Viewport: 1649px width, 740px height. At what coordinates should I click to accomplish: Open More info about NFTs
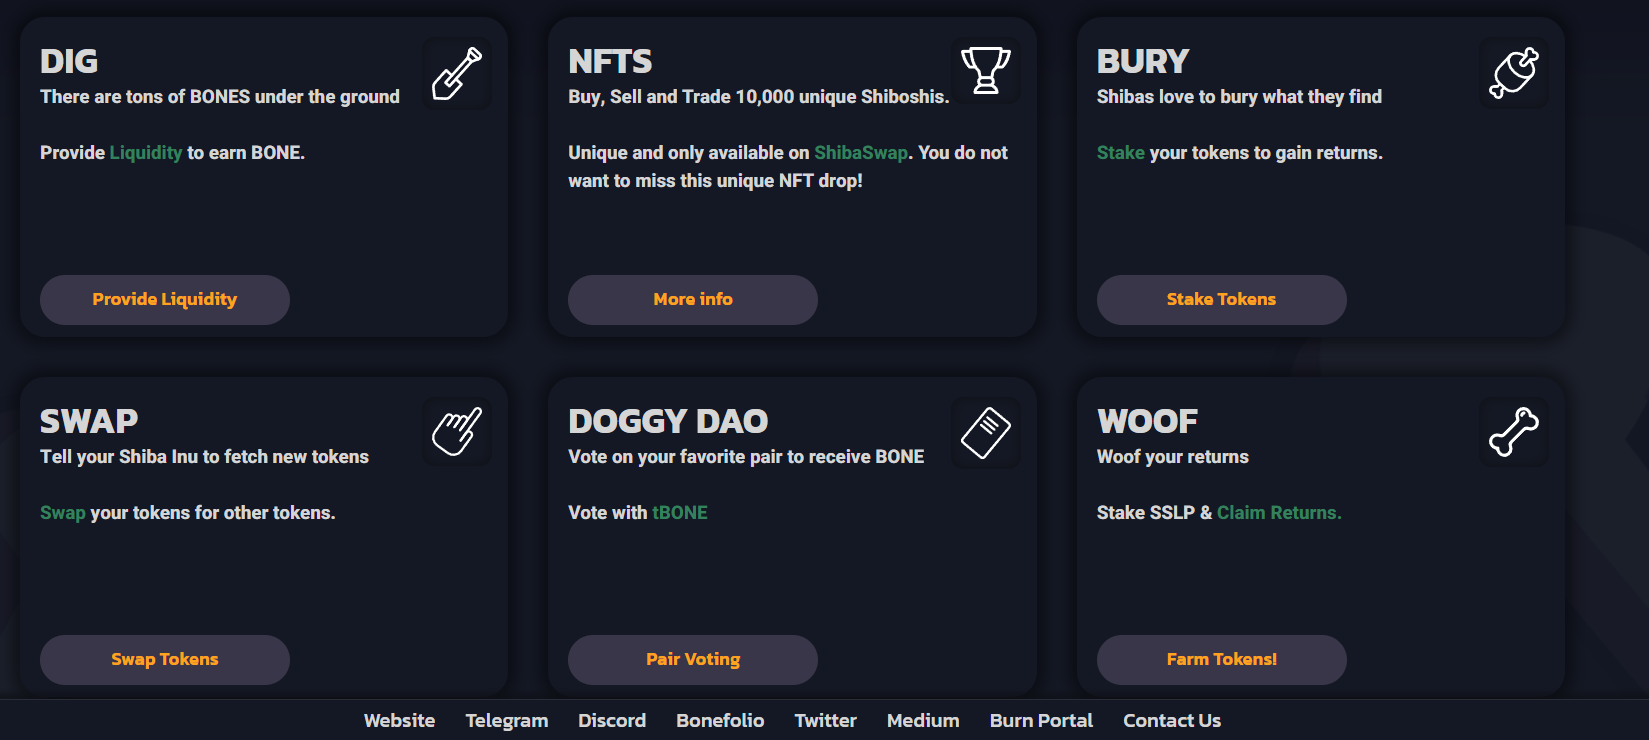693,300
